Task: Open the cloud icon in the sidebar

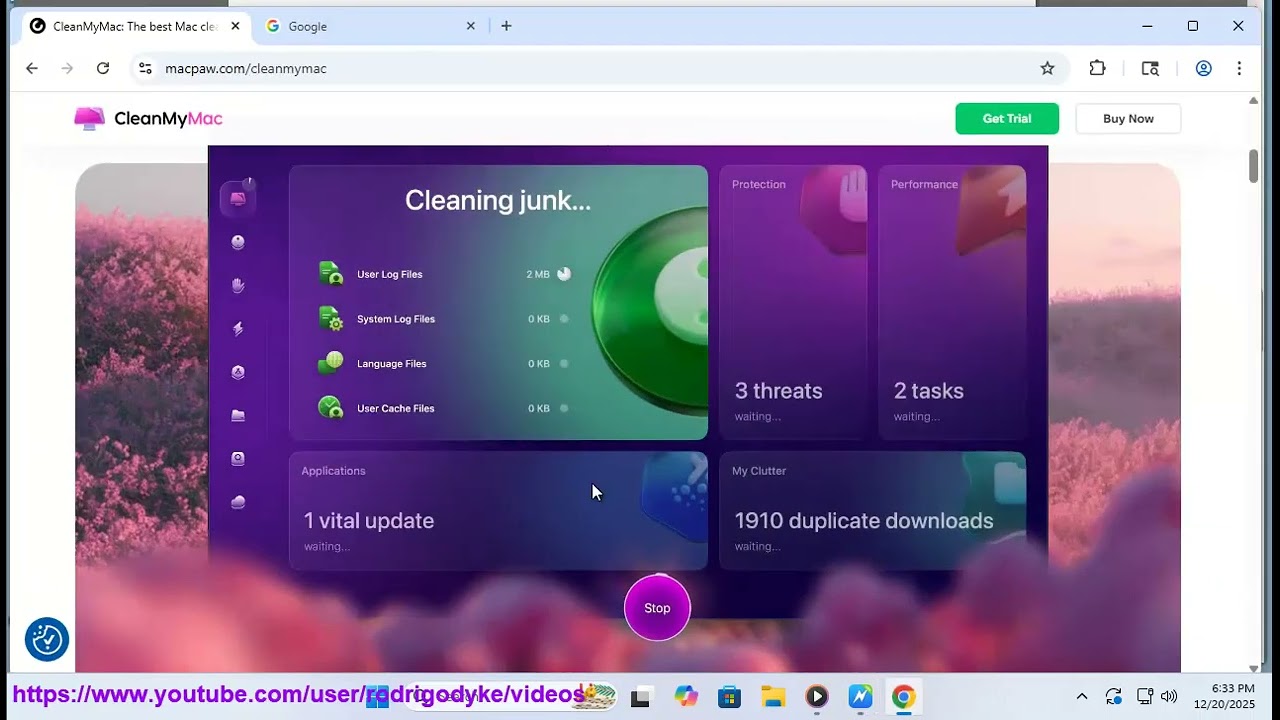Action: [x=238, y=502]
